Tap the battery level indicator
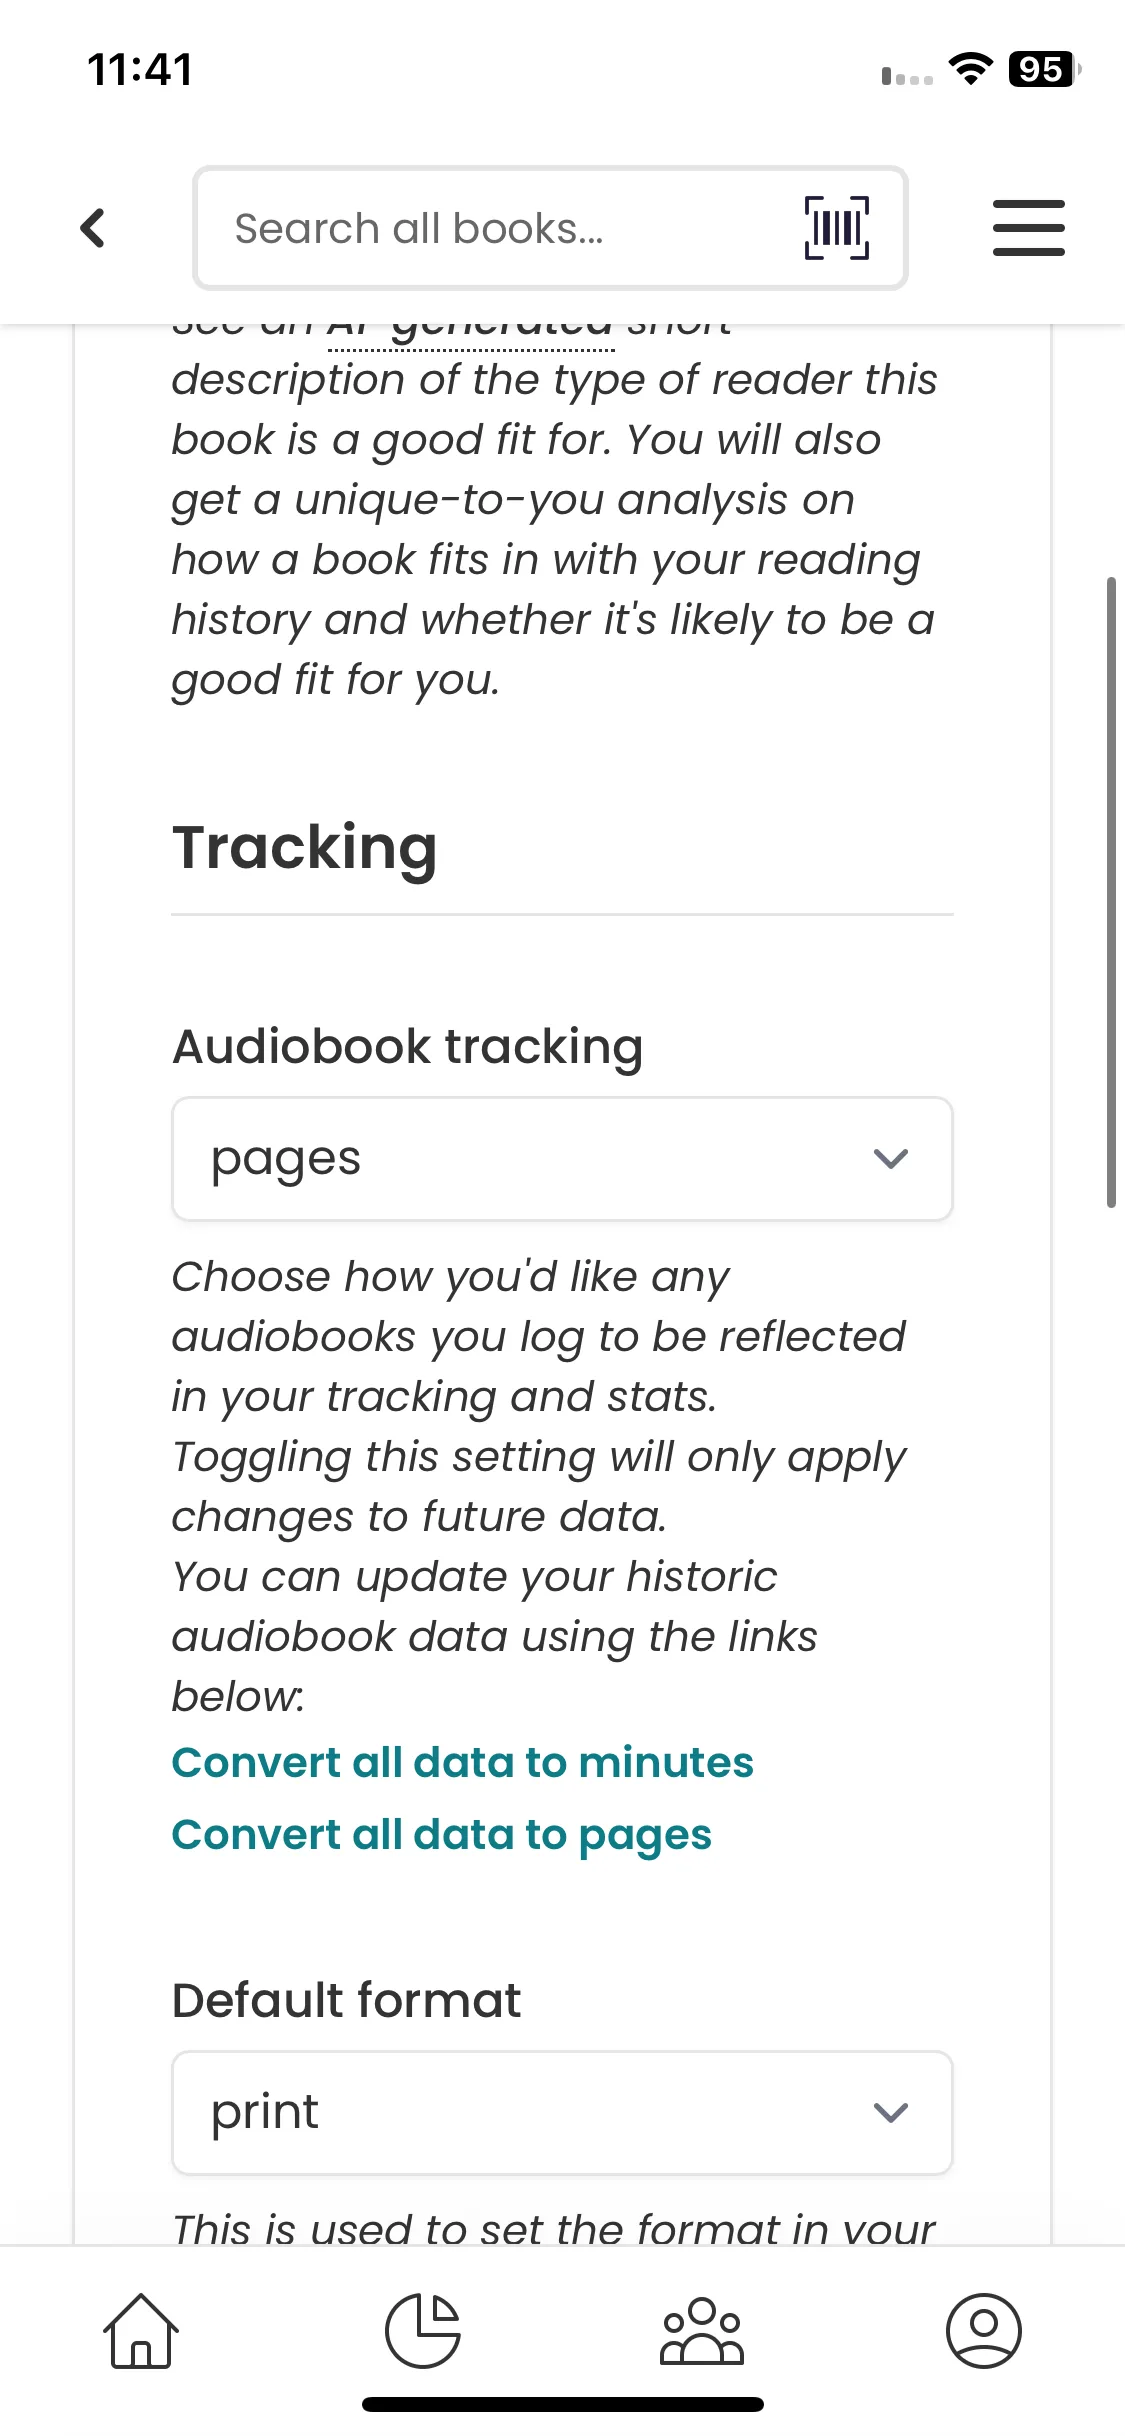 [x=1043, y=70]
